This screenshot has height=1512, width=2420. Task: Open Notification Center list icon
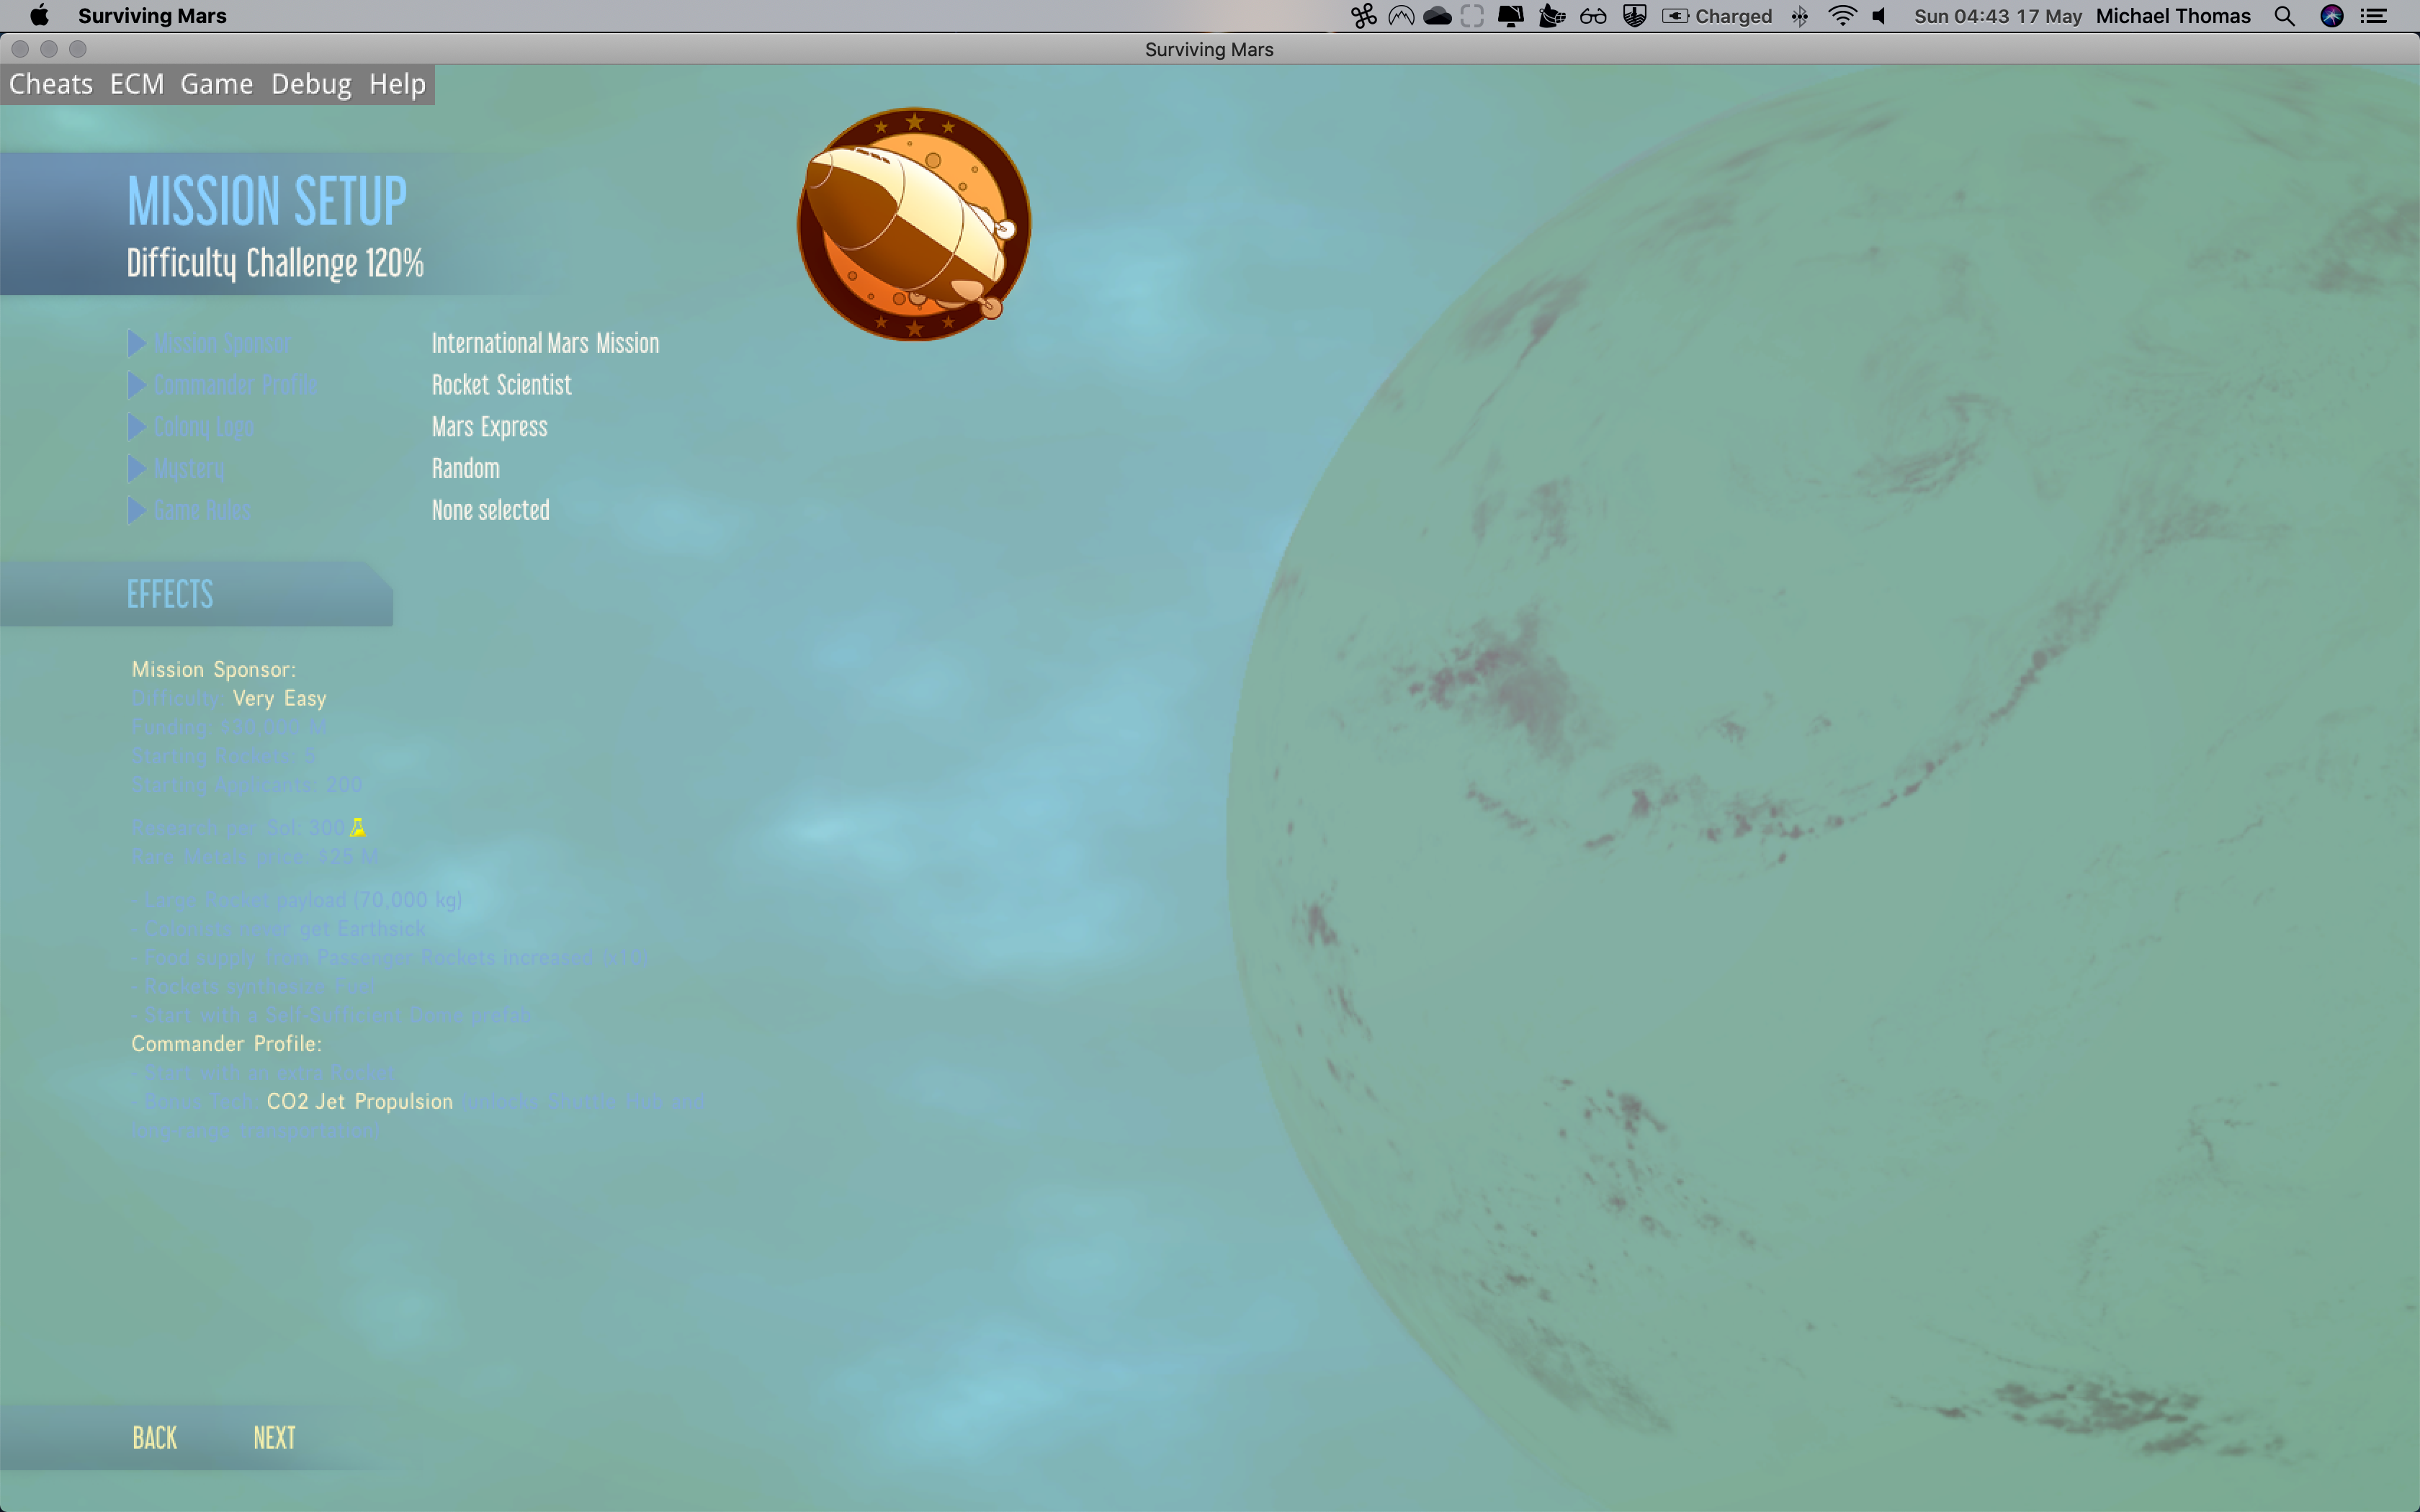pos(2374,16)
